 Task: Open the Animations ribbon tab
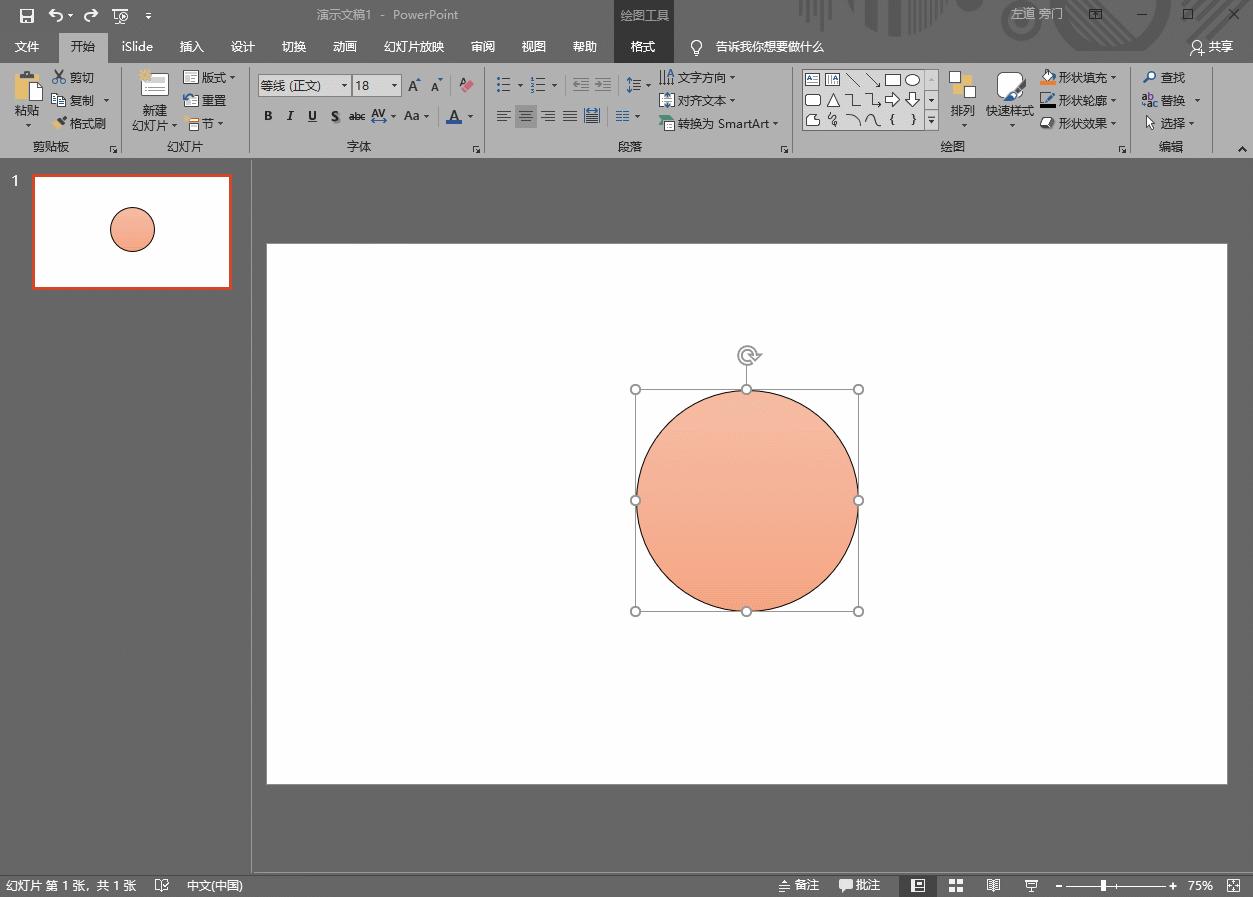[x=345, y=47]
